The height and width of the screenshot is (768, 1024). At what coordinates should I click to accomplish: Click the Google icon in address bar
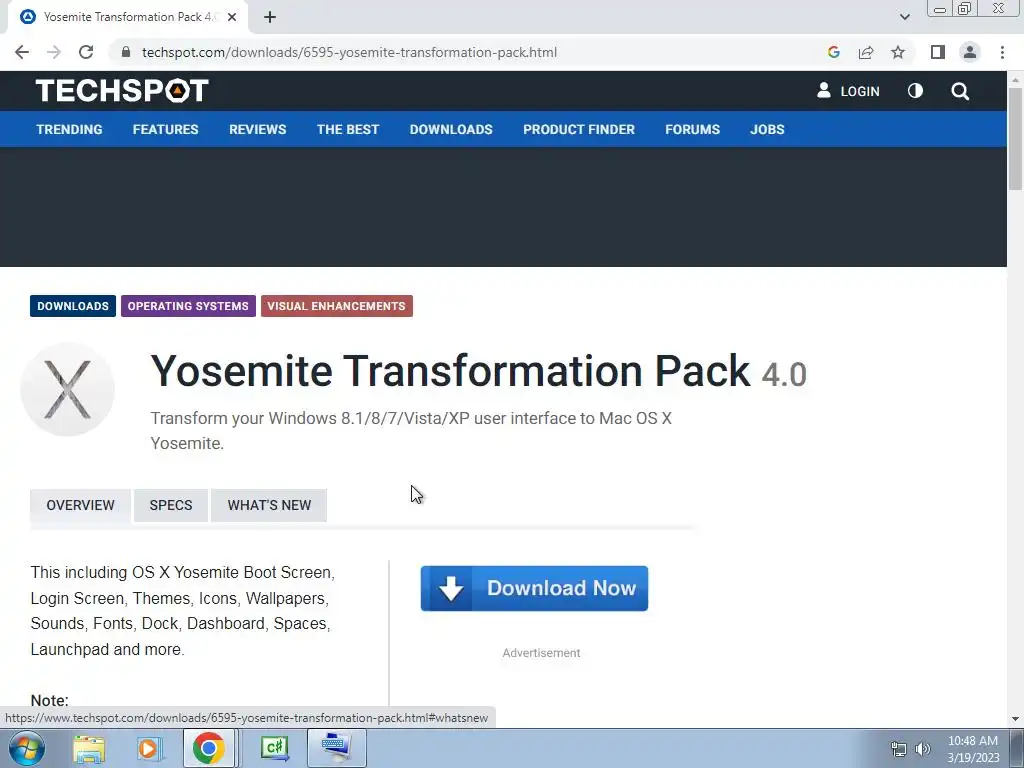click(x=833, y=52)
